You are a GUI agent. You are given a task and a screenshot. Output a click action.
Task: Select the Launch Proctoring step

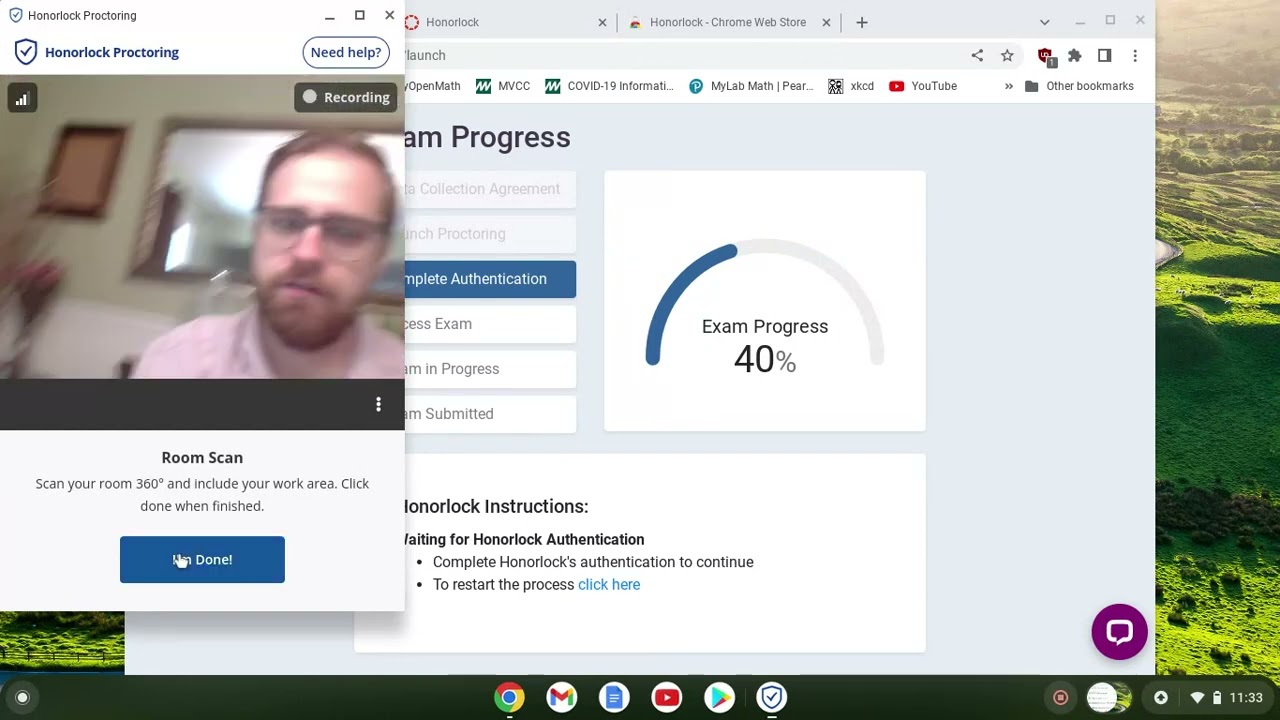[490, 234]
